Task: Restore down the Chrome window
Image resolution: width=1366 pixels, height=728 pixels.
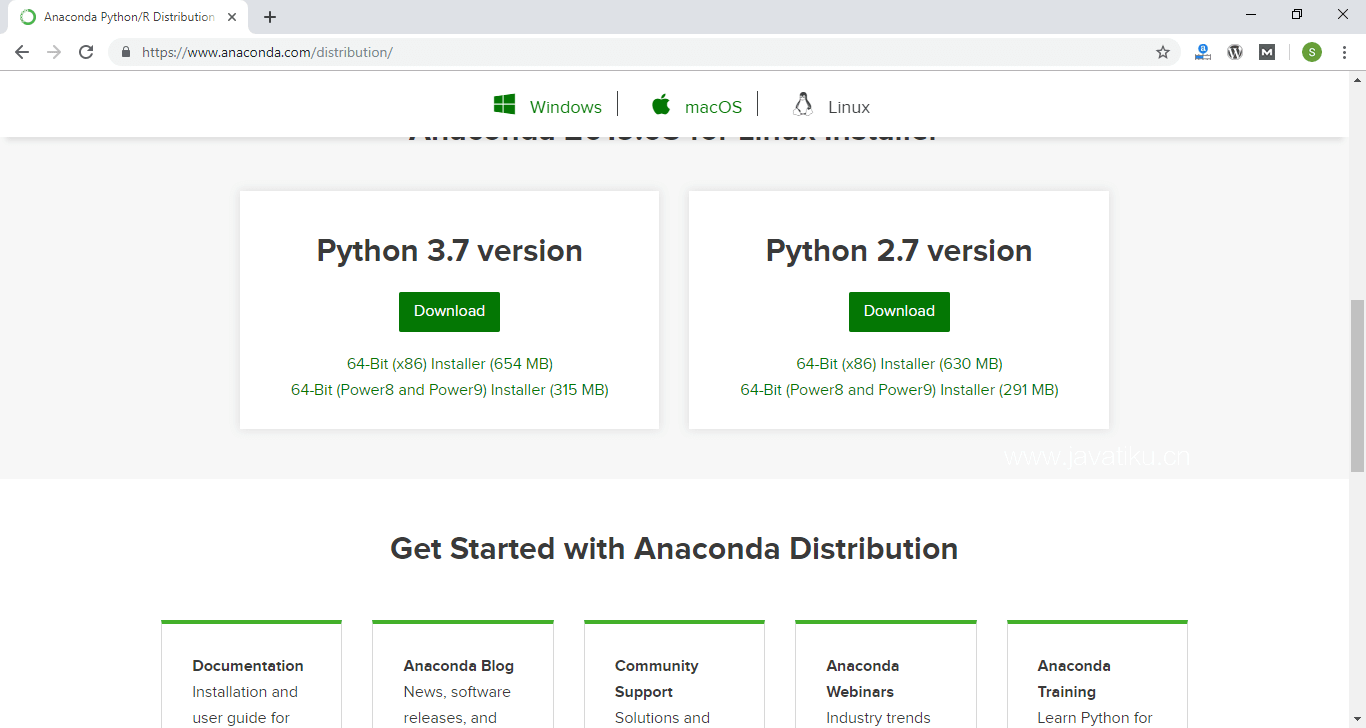Action: [1297, 14]
